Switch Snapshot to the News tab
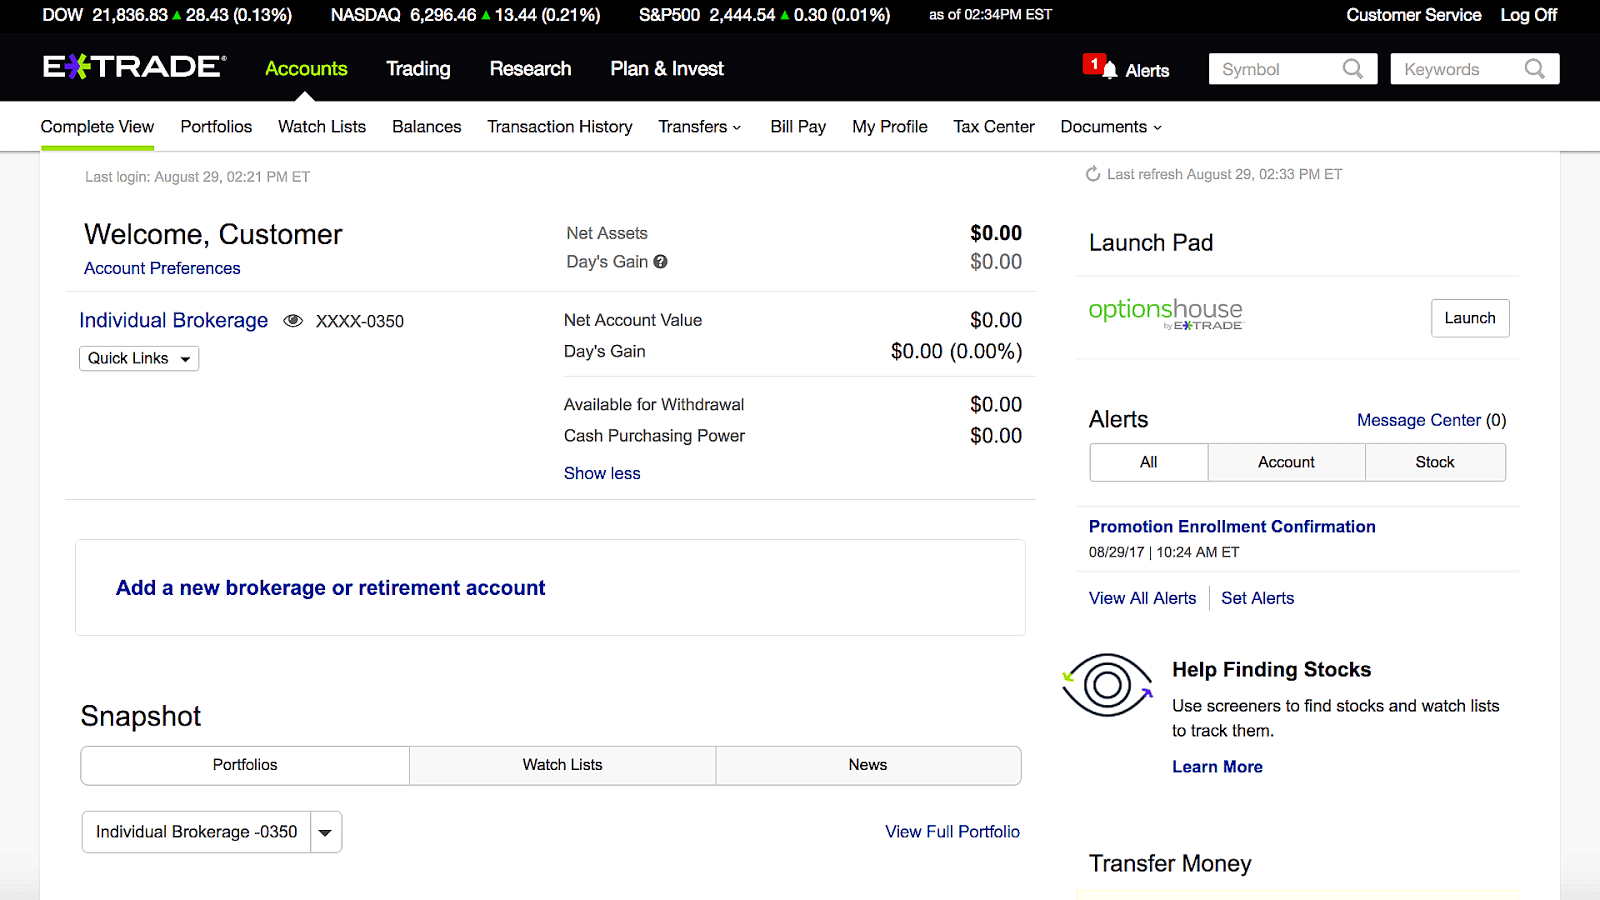 pos(866,765)
